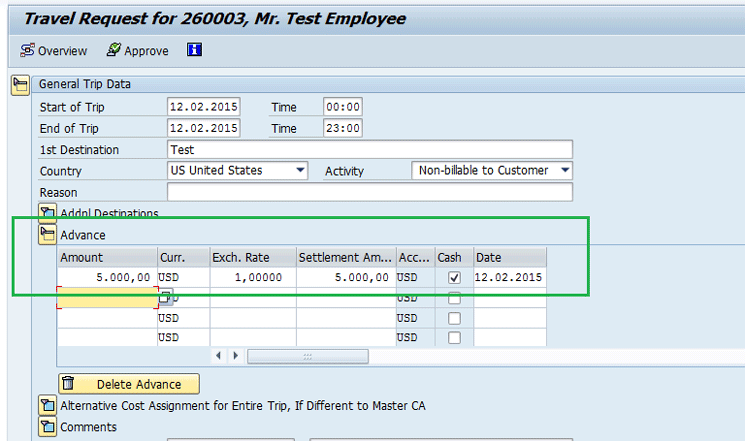
Task: Click the Approve pencil icon
Action: coord(114,50)
